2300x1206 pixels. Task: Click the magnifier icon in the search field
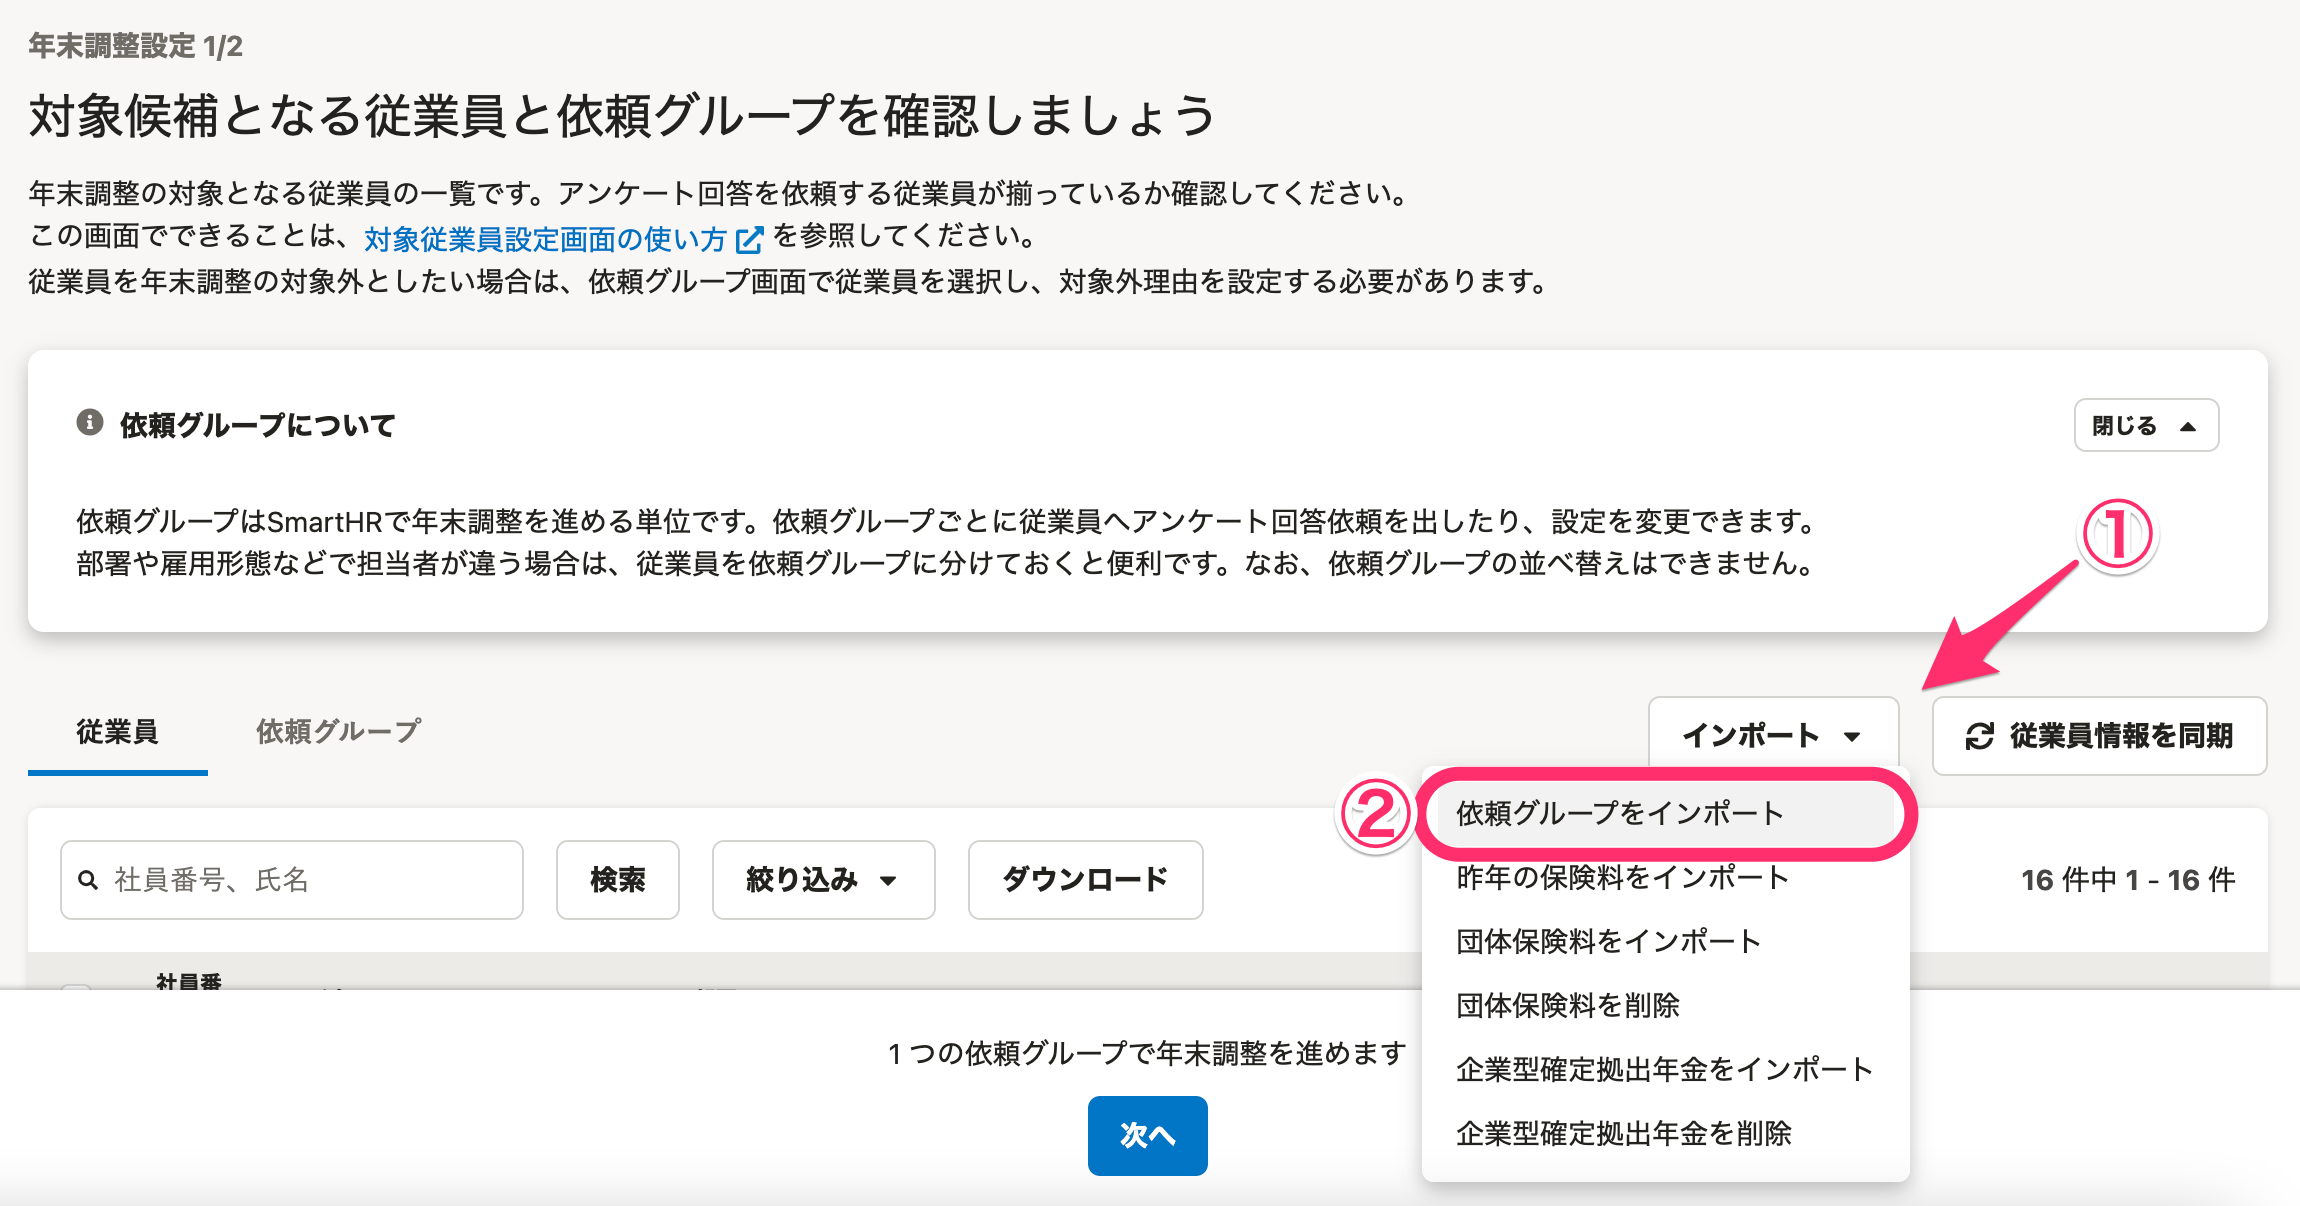click(x=88, y=880)
